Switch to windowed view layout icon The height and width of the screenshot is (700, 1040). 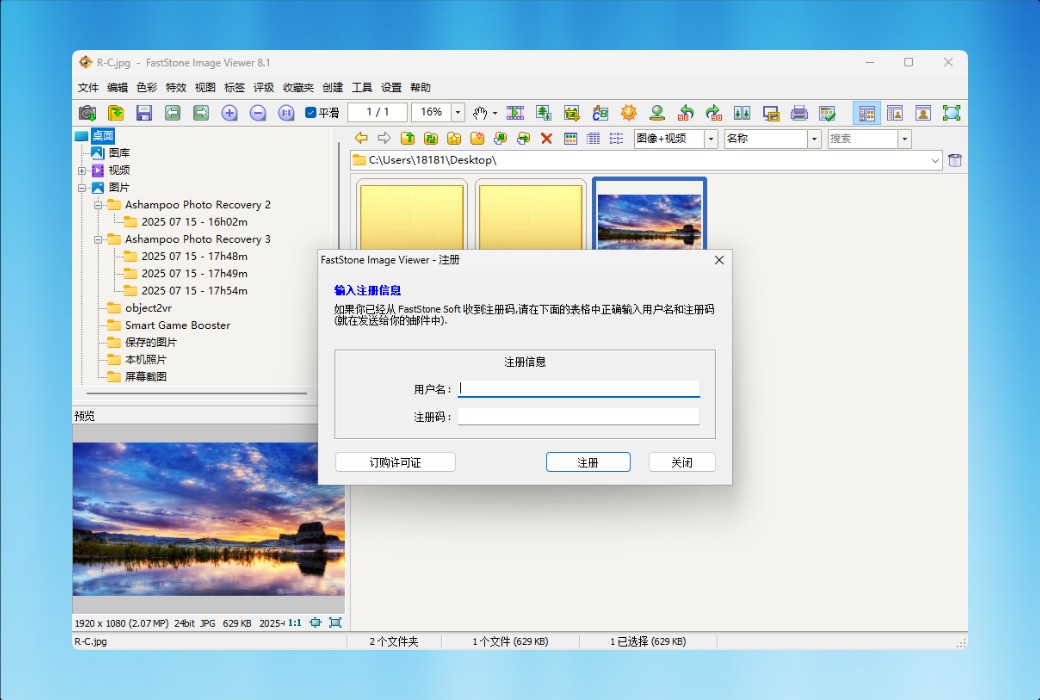(x=895, y=113)
